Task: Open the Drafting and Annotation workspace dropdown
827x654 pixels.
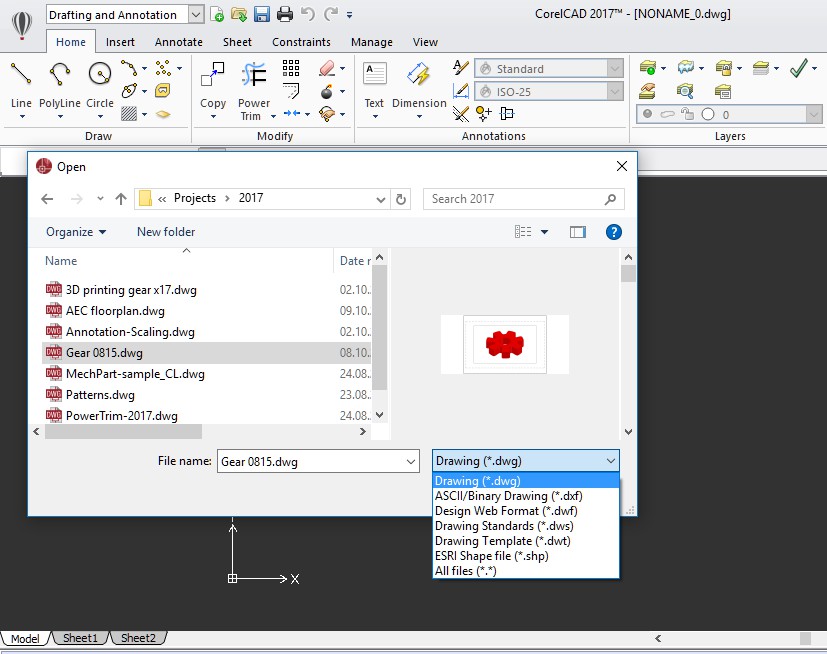Action: pyautogui.click(x=196, y=15)
